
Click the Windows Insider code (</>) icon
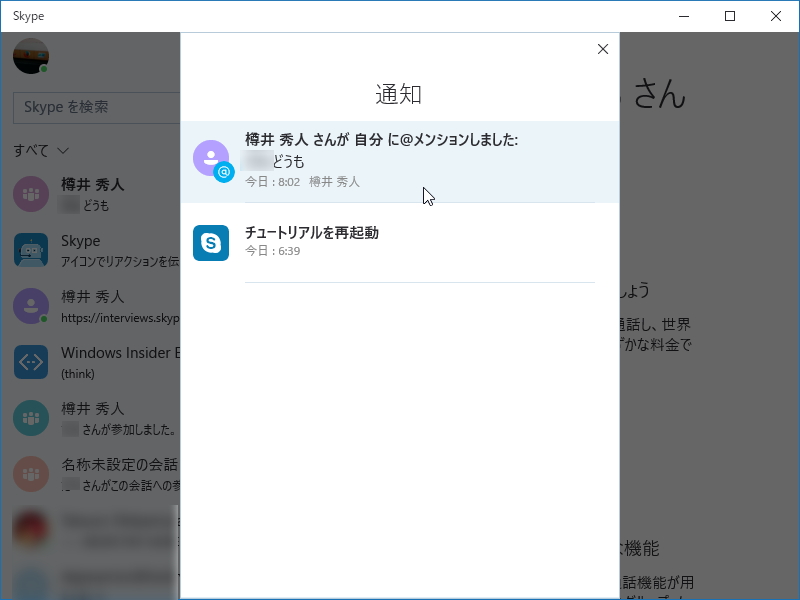[x=30, y=362]
